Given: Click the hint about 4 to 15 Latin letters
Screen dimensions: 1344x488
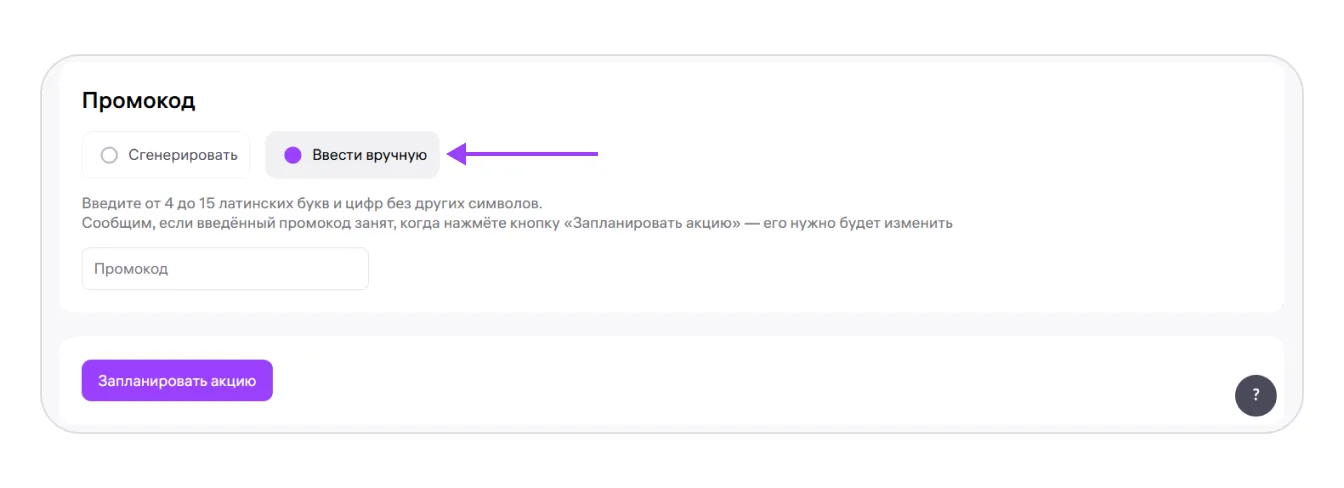Looking at the screenshot, I should 312,203.
